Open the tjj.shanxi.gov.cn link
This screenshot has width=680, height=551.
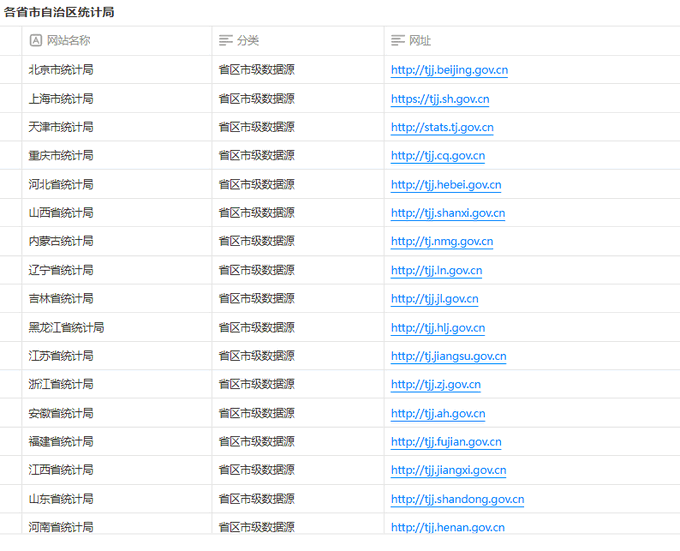point(448,213)
